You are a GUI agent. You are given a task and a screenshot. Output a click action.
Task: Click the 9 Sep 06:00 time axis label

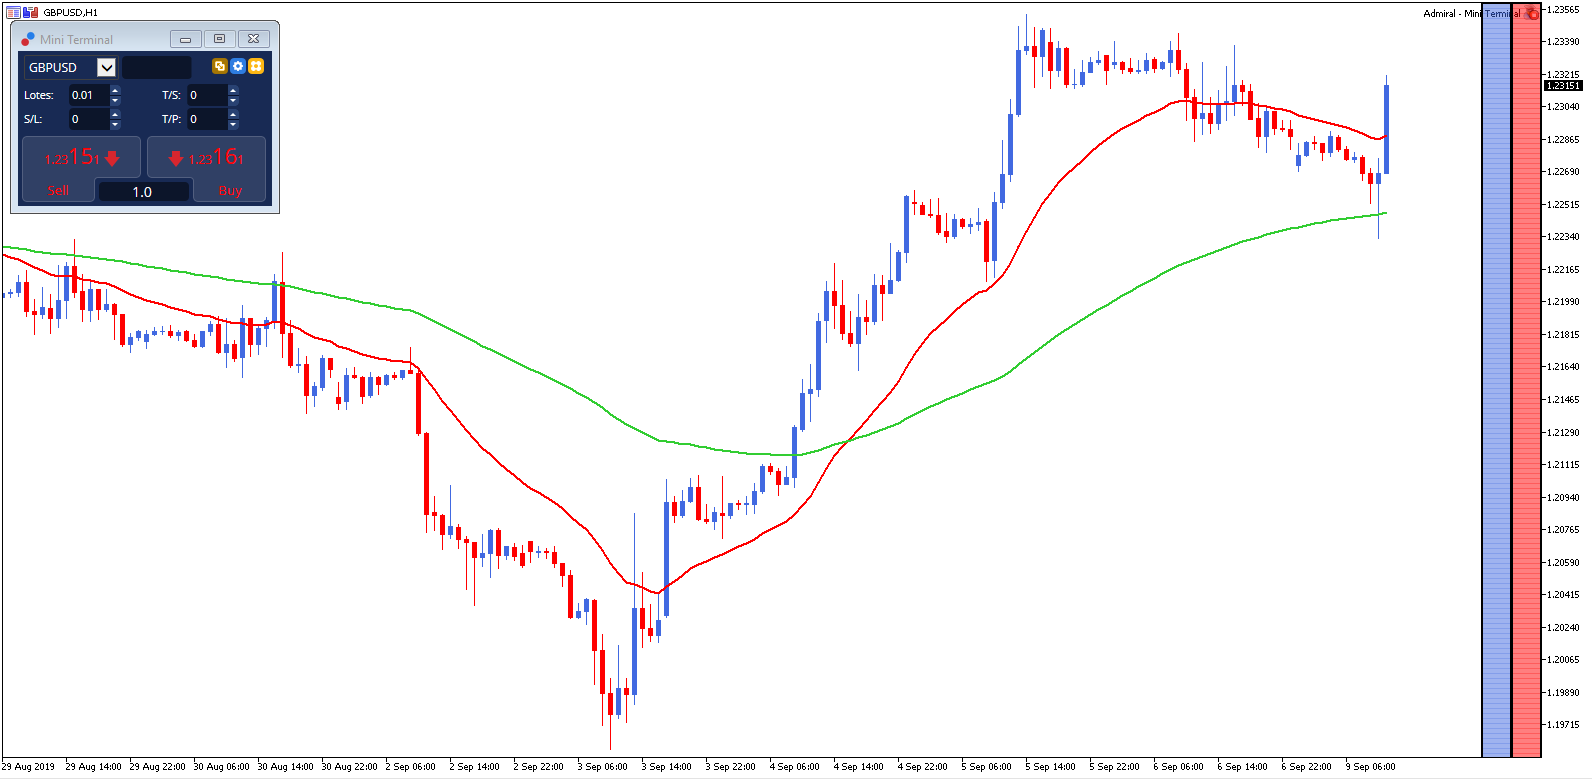(x=1371, y=767)
